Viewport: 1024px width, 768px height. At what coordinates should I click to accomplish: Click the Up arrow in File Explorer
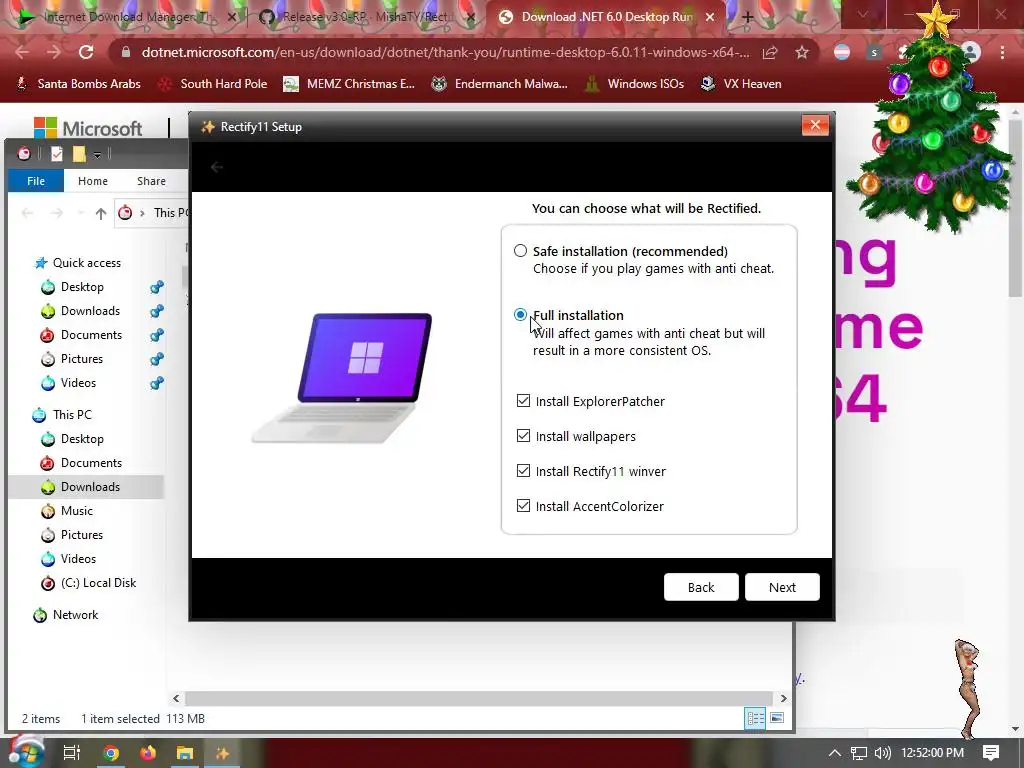pyautogui.click(x=101, y=213)
